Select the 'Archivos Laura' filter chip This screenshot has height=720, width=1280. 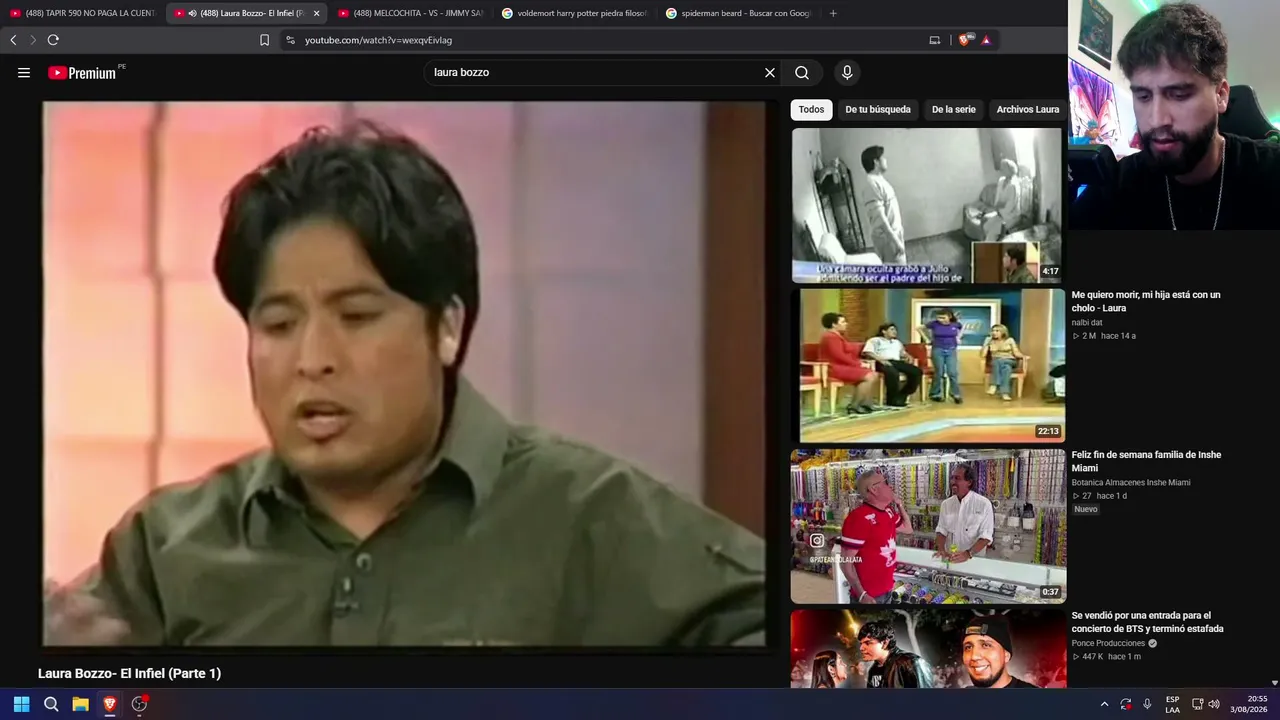pyautogui.click(x=1028, y=109)
